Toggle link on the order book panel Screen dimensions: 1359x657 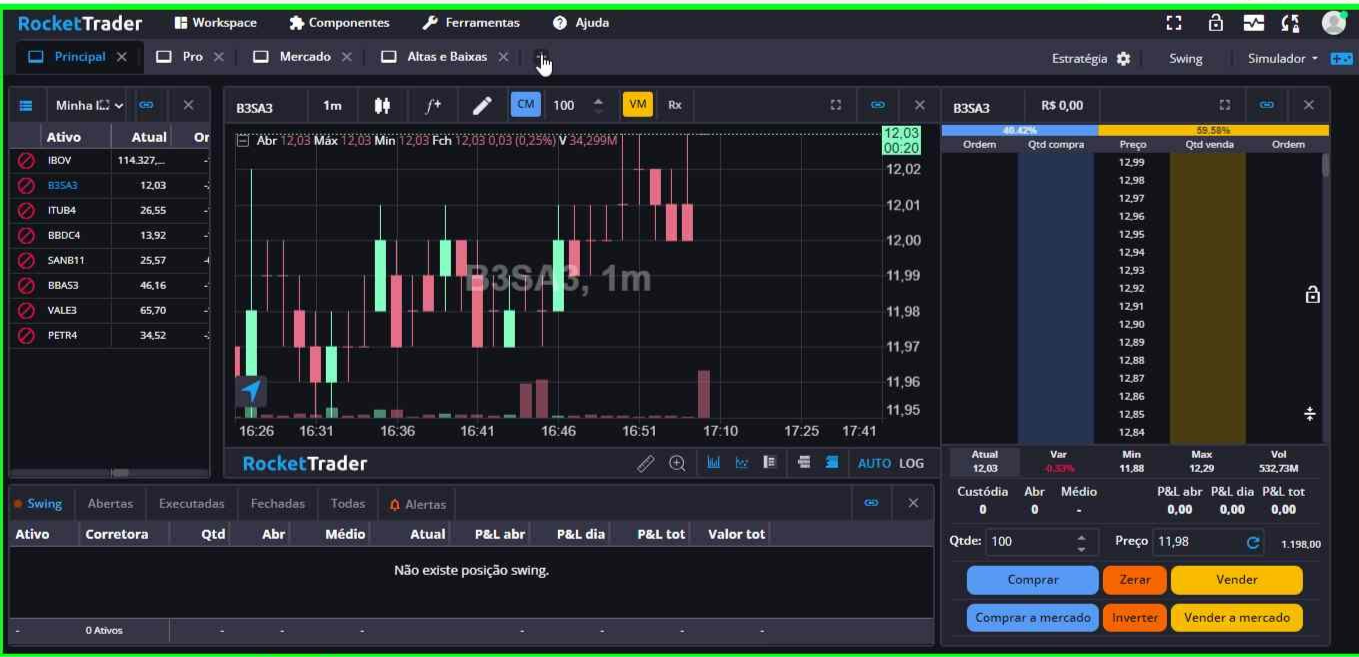1266,105
